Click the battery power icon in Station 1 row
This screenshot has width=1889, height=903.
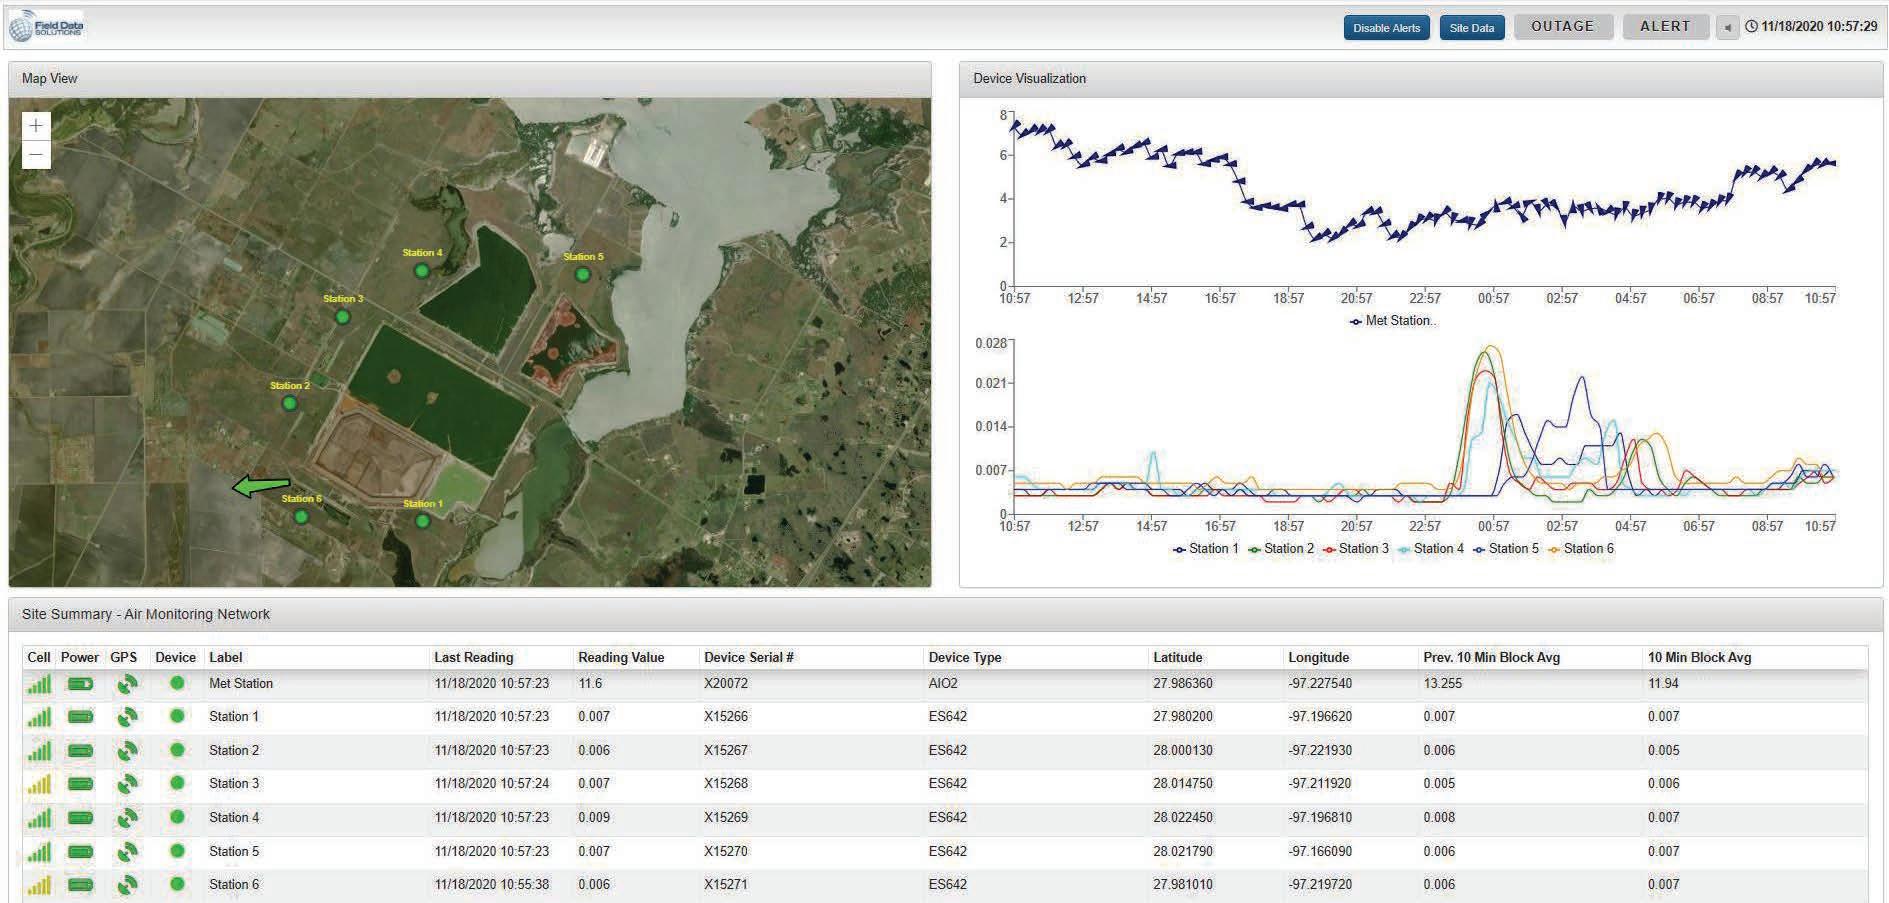click(80, 716)
